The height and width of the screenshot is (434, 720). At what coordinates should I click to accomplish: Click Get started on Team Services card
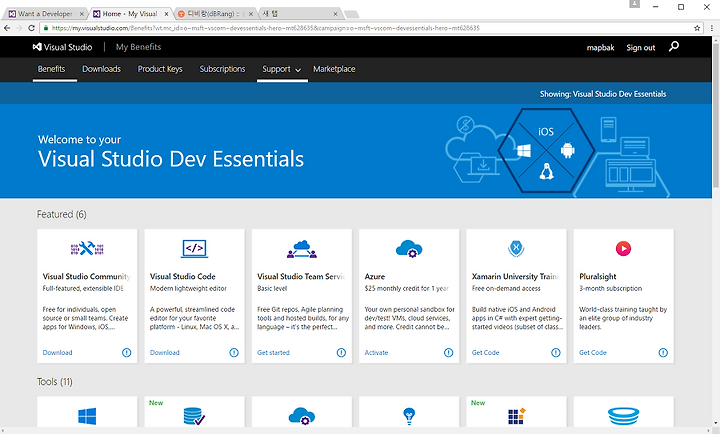pyautogui.click(x=273, y=353)
